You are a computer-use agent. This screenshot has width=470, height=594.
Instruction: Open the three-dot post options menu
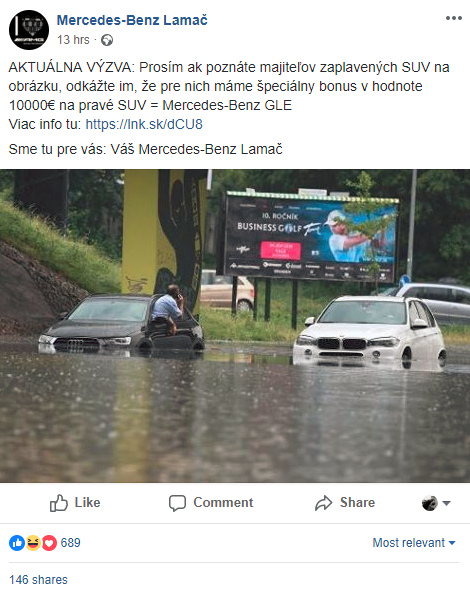click(x=453, y=18)
